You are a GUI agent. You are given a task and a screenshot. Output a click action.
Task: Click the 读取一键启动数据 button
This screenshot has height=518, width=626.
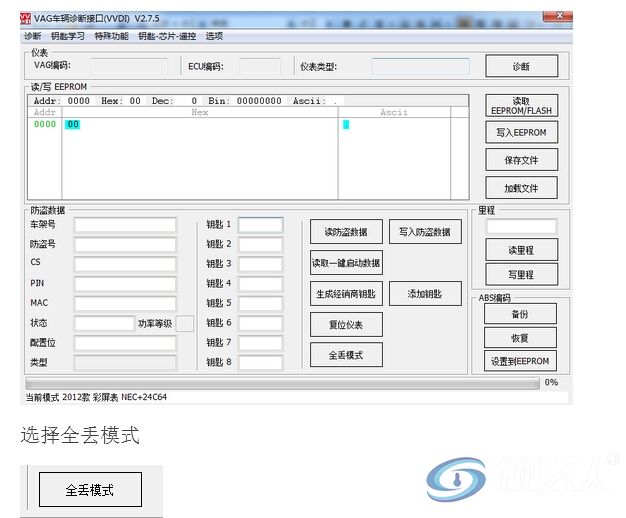[346, 263]
